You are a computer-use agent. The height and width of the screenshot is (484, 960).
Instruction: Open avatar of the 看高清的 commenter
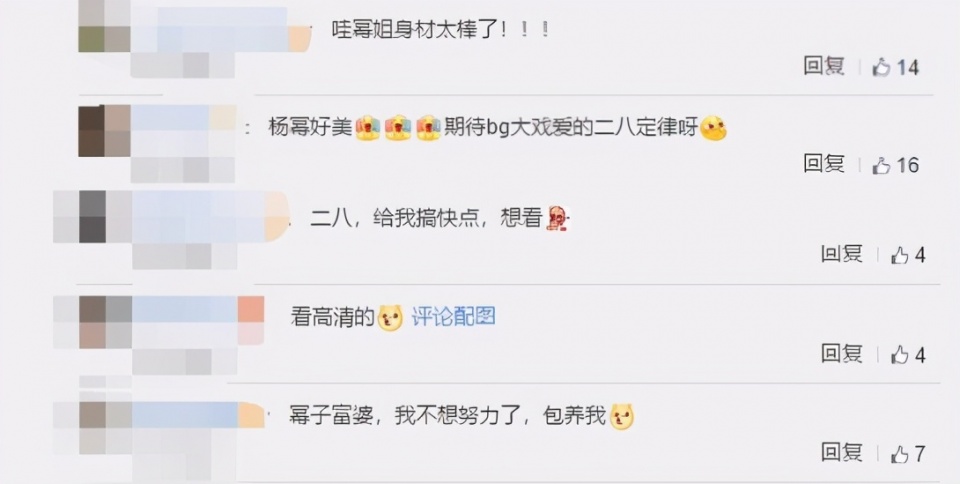pos(105,322)
